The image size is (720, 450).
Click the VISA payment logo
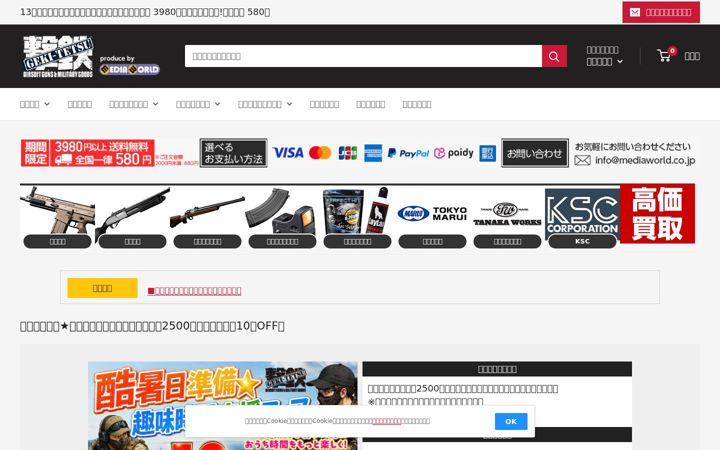[288, 153]
